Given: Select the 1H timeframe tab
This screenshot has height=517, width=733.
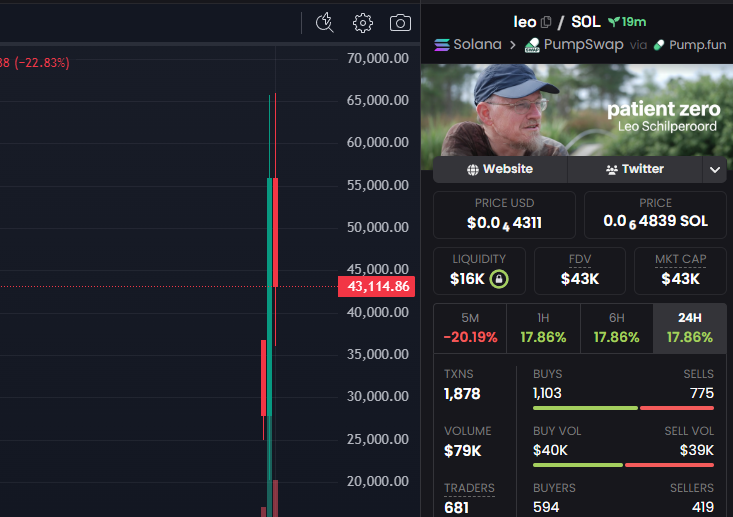Looking at the screenshot, I should pyautogui.click(x=543, y=328).
